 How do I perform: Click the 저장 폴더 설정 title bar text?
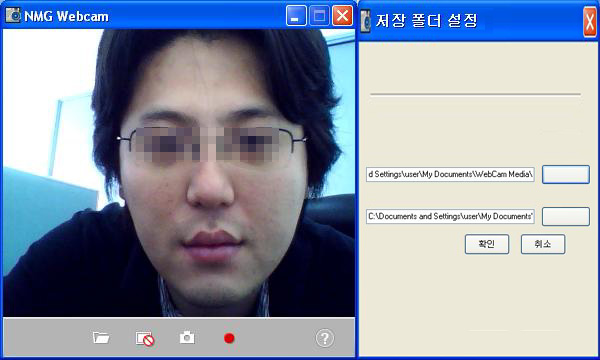(x=426, y=21)
